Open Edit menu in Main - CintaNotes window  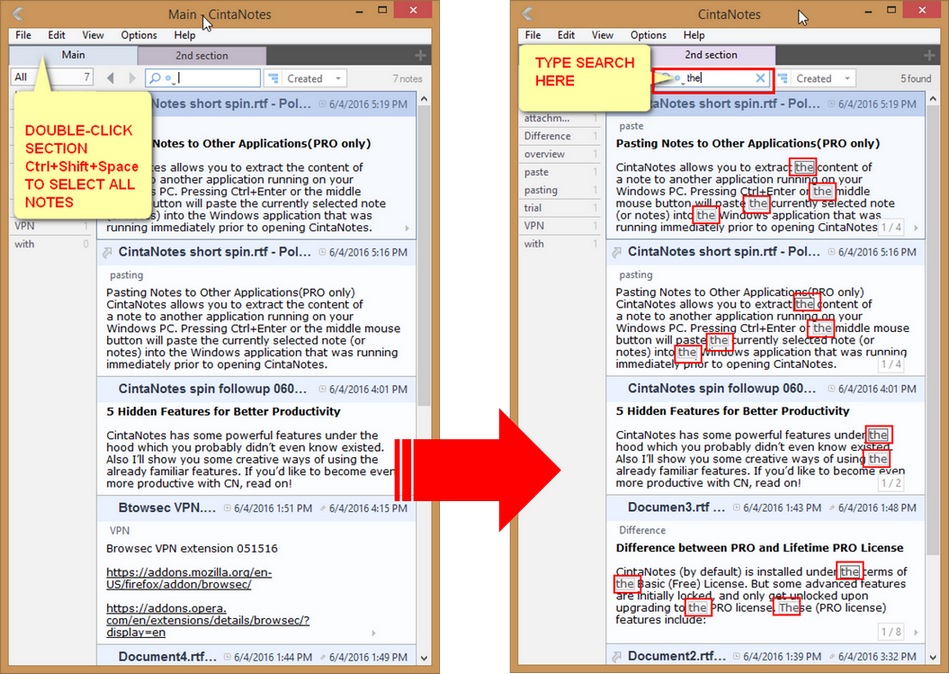56,35
